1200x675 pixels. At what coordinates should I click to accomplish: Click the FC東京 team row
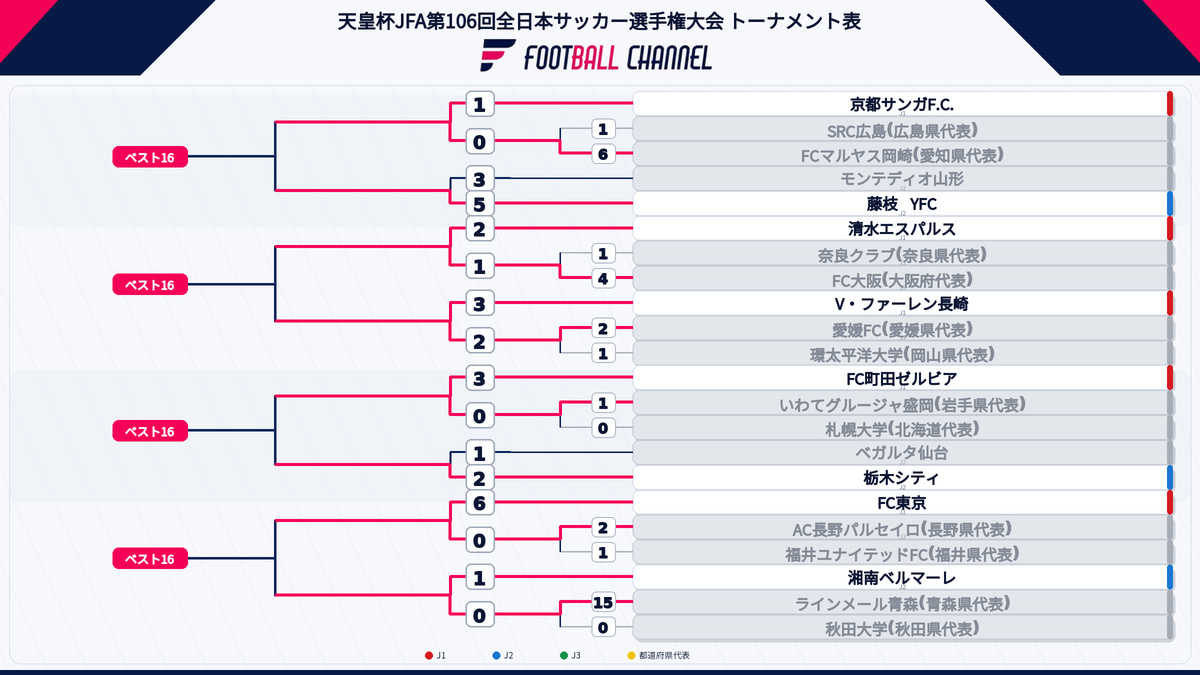(x=903, y=503)
